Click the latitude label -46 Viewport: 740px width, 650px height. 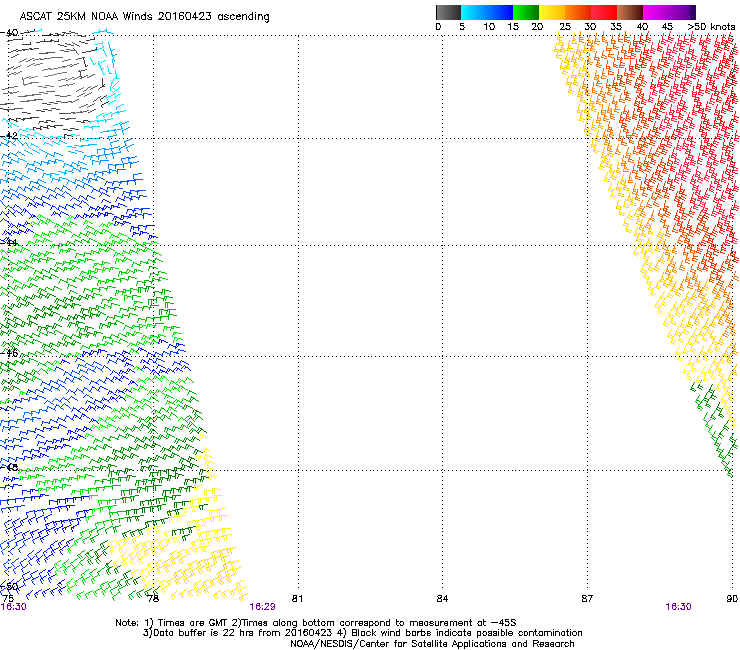click(9, 353)
